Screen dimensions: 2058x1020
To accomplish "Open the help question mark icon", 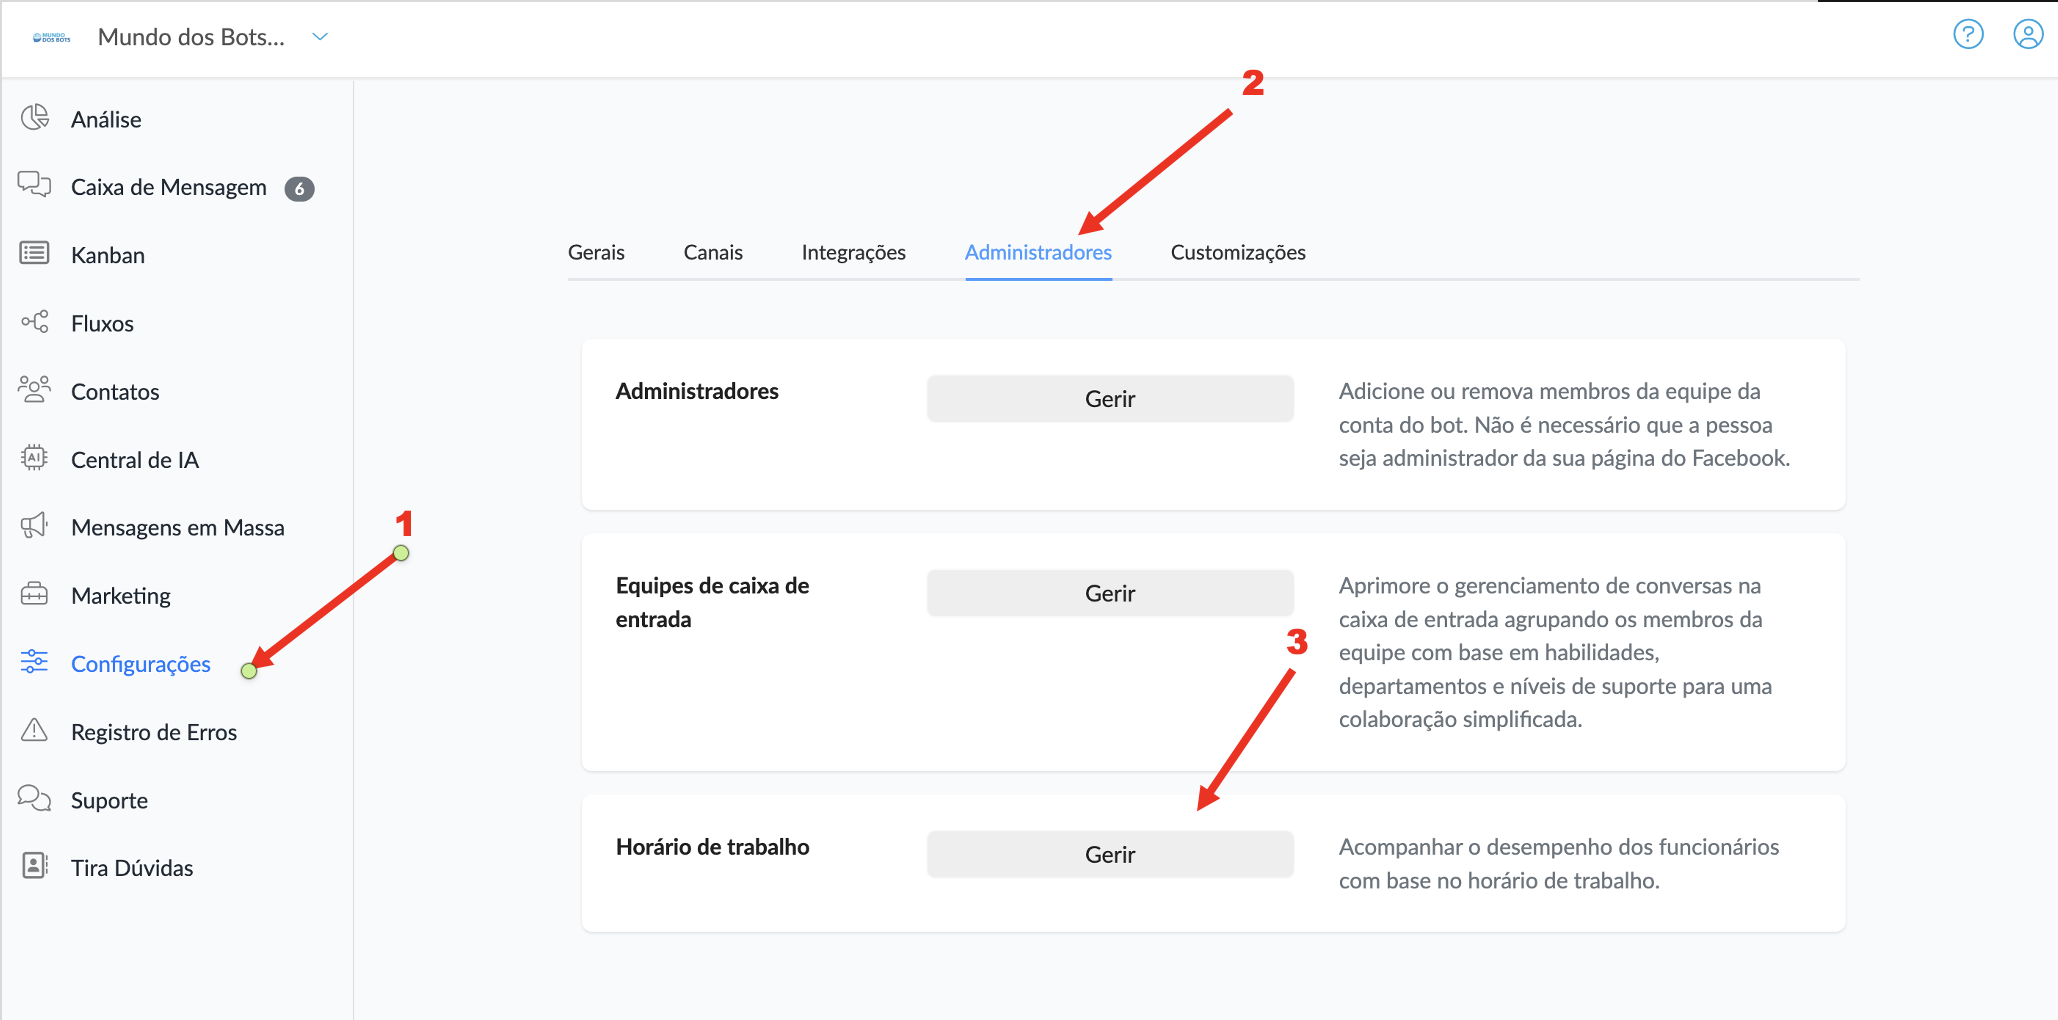I will pyautogui.click(x=1968, y=35).
